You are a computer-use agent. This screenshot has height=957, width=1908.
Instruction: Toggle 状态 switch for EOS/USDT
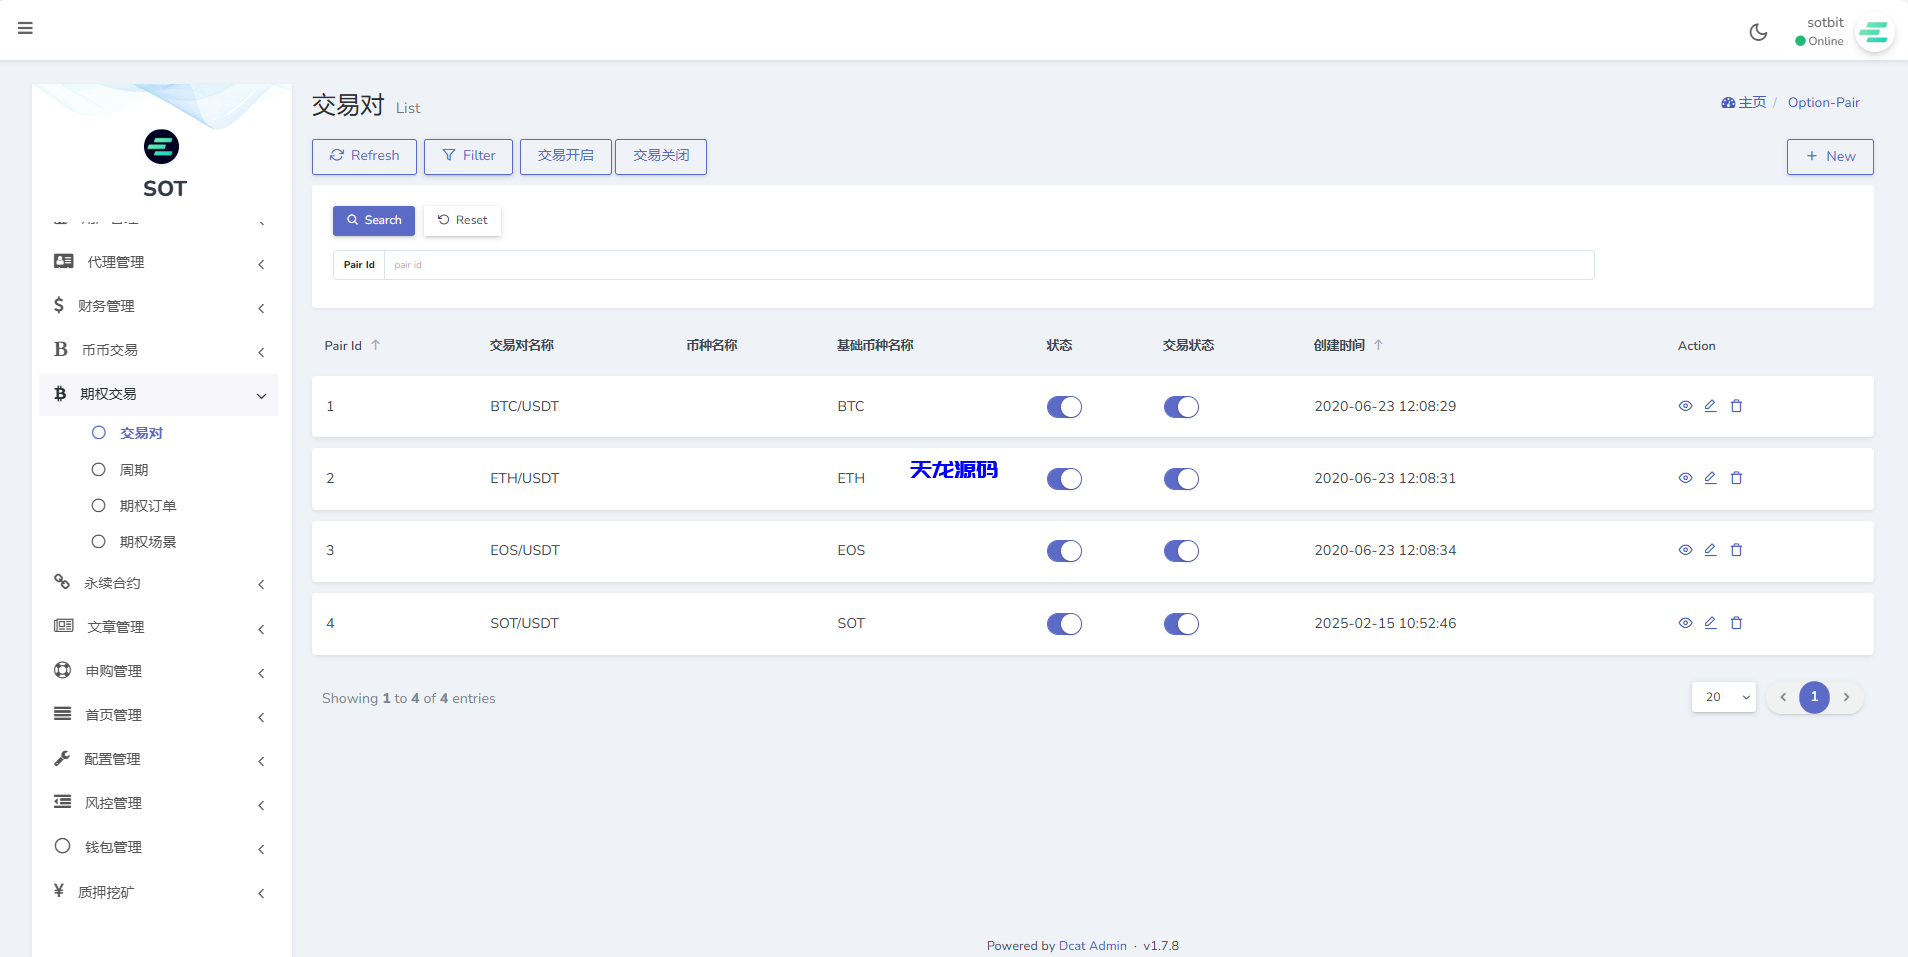(x=1064, y=551)
